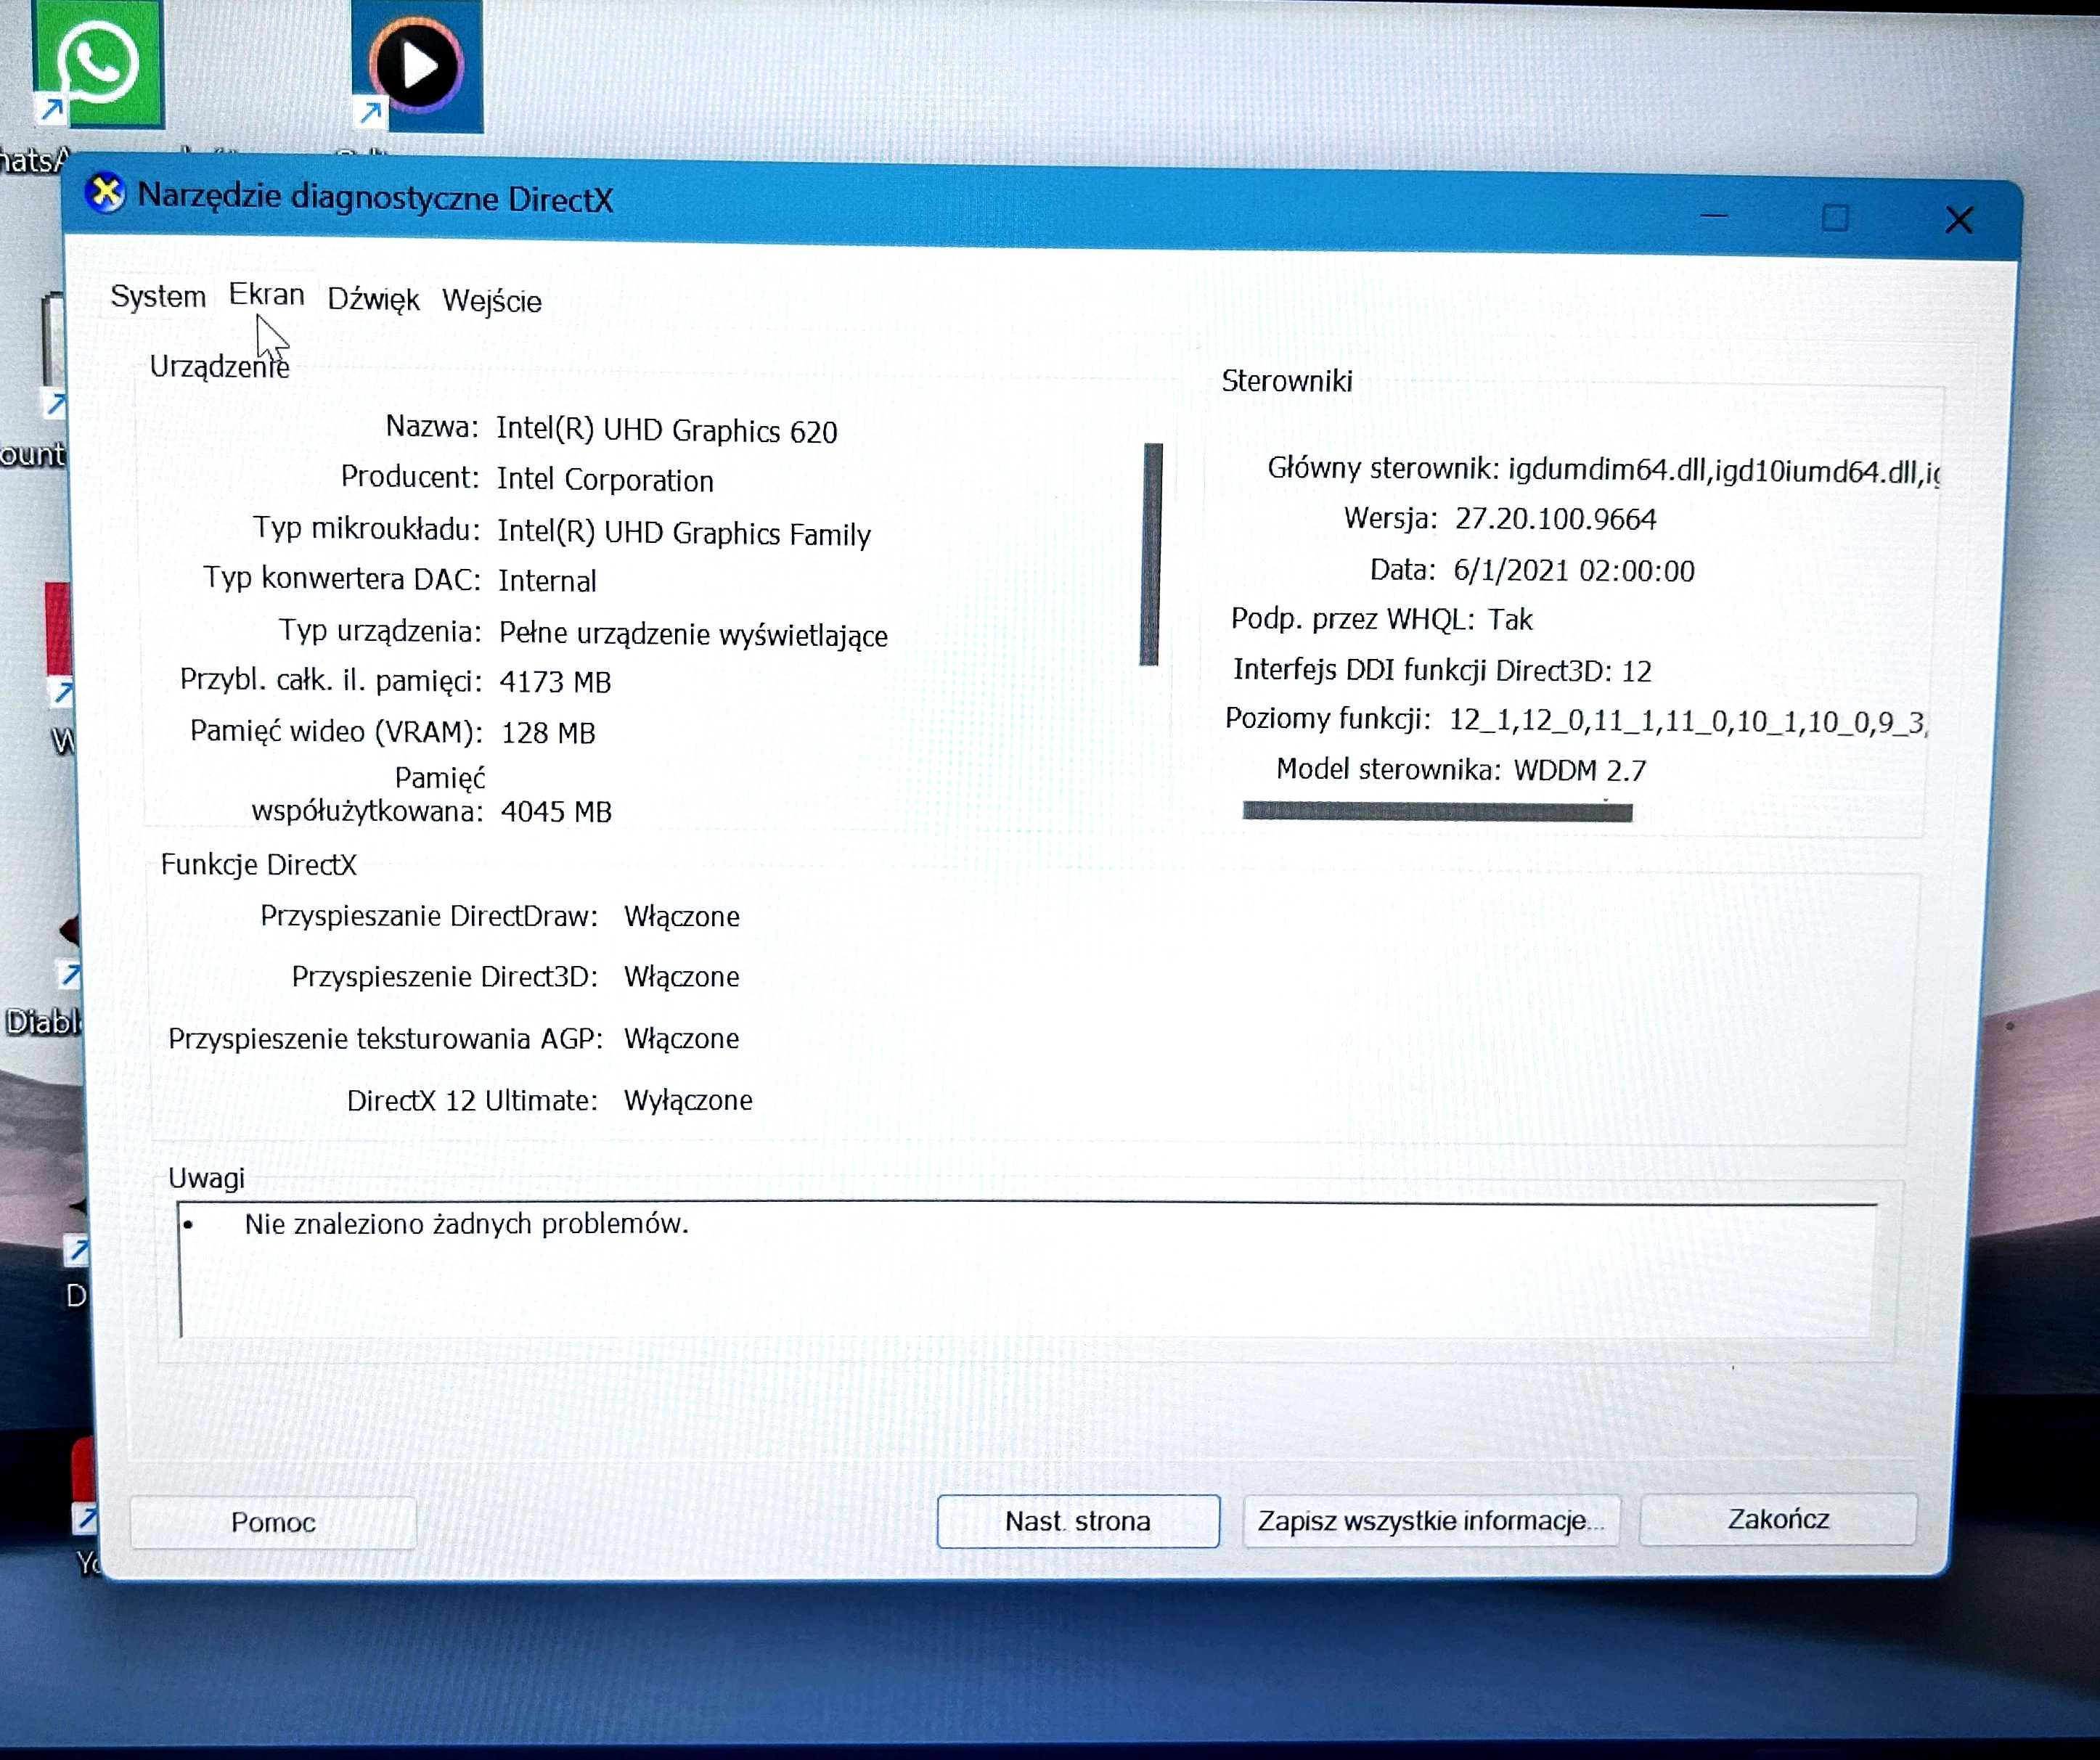Image resolution: width=2100 pixels, height=1760 pixels.
Task: Click the Zakończ button
Action: point(1778,1519)
